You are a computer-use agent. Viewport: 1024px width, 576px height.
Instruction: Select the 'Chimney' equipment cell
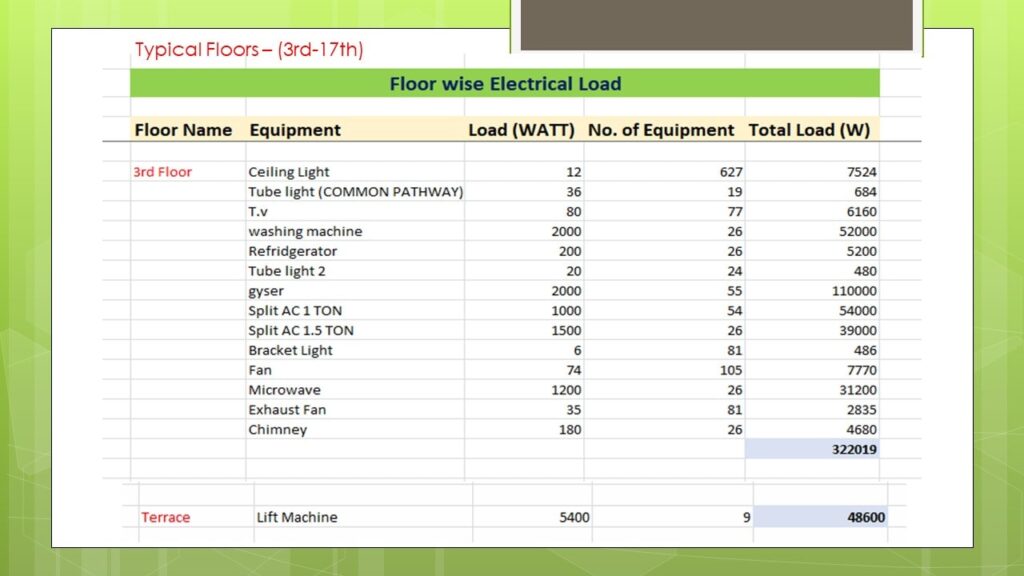click(278, 430)
